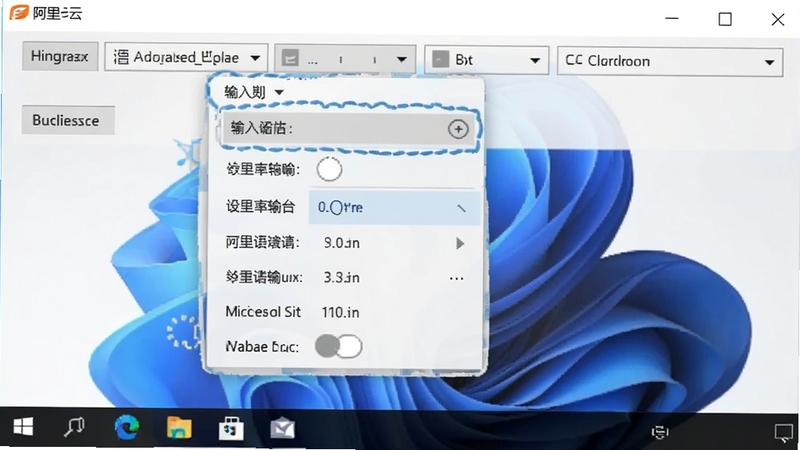Open the Bit dropdown
The image size is (800, 450).
487,60
